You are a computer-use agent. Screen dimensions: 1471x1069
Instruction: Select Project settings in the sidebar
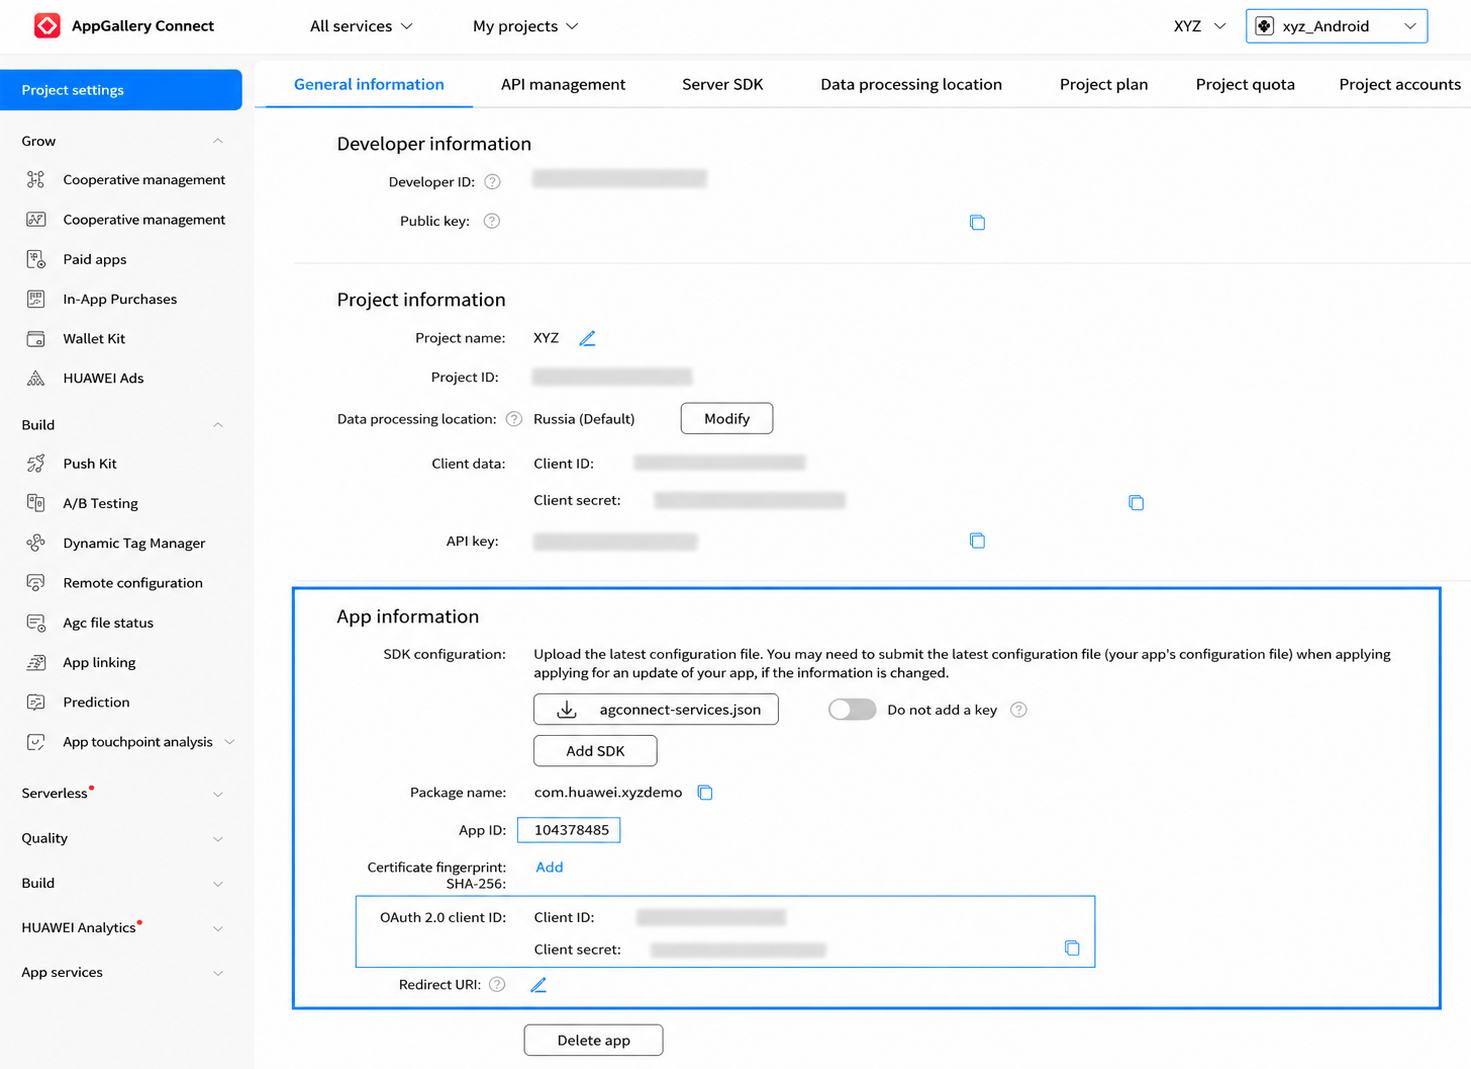click(121, 90)
